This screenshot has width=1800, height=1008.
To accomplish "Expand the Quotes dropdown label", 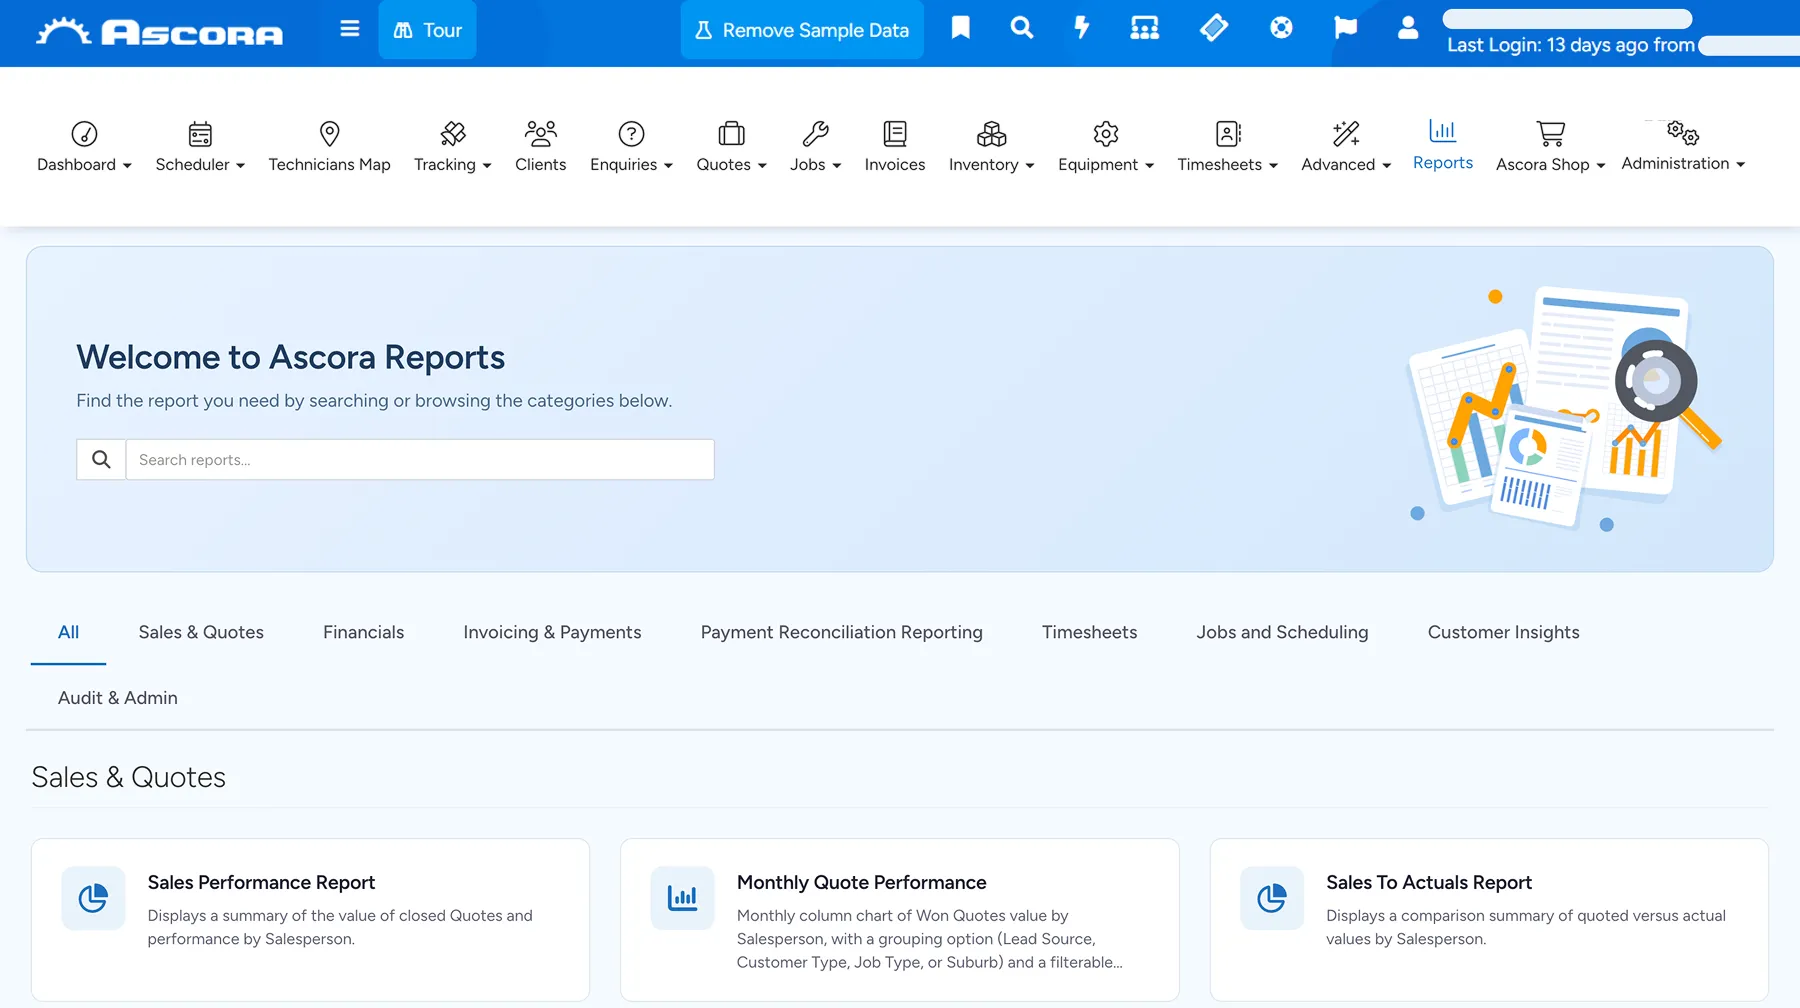I will click(x=731, y=164).
